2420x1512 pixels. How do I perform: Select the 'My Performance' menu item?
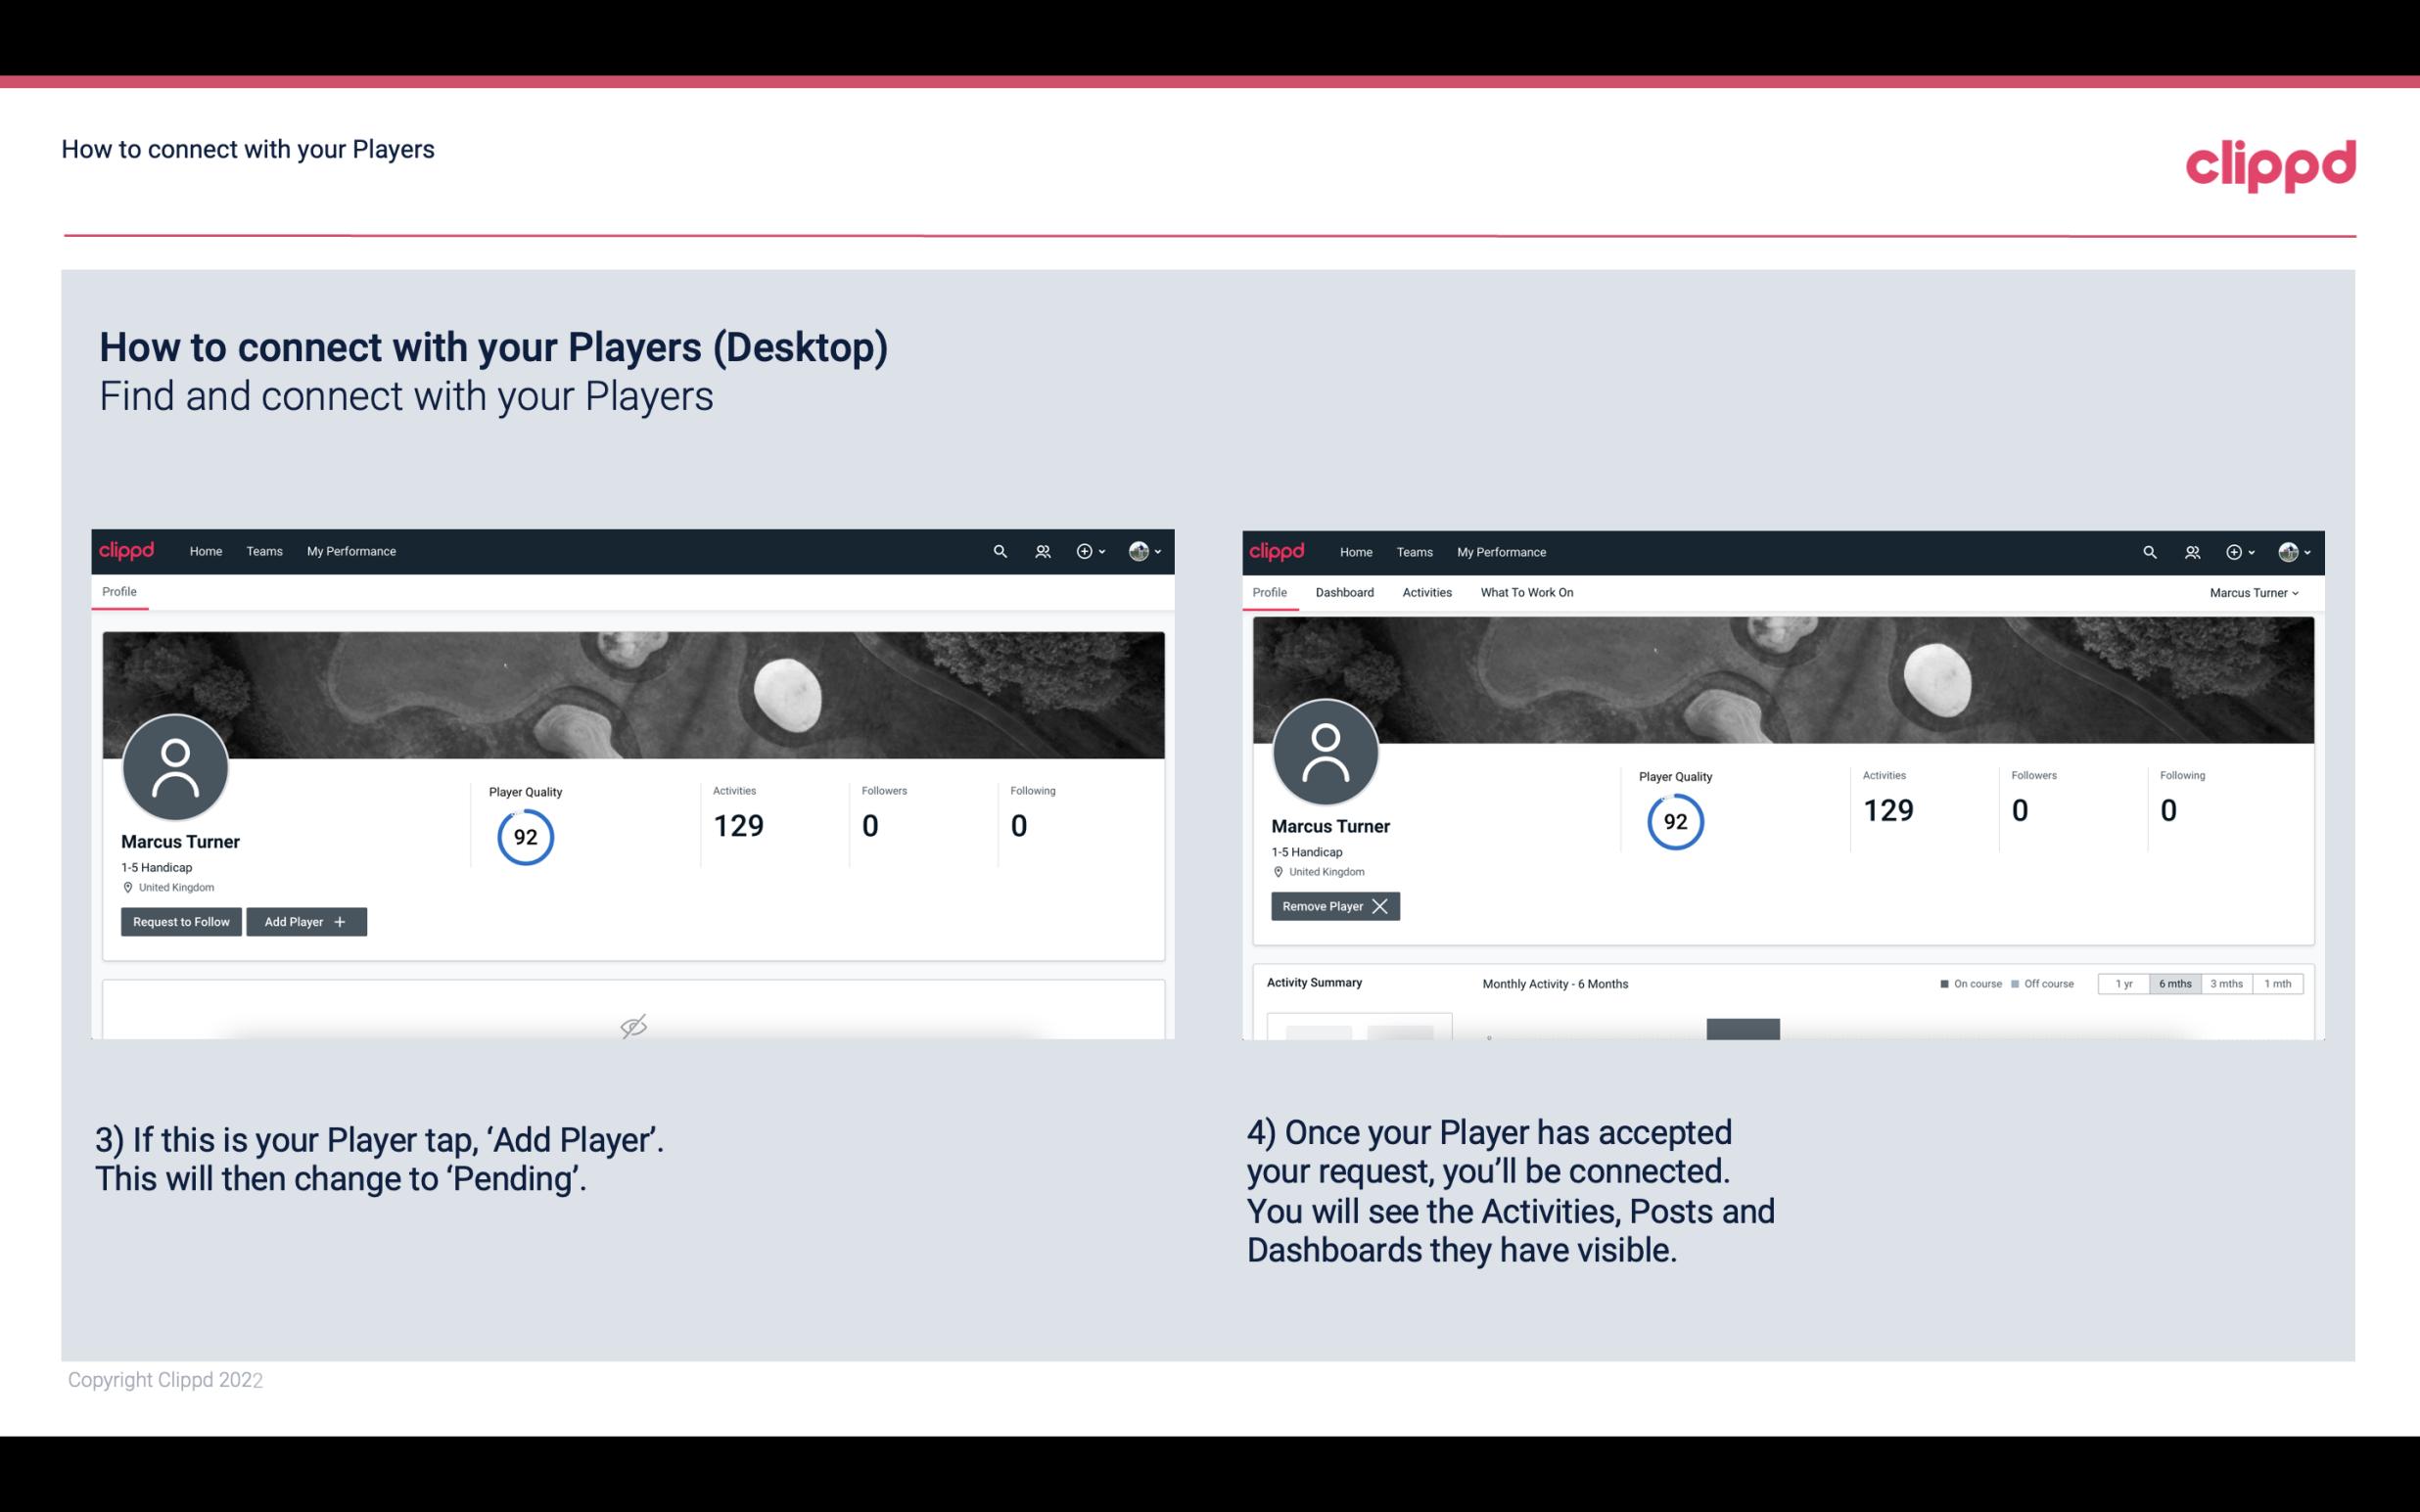coord(350,552)
